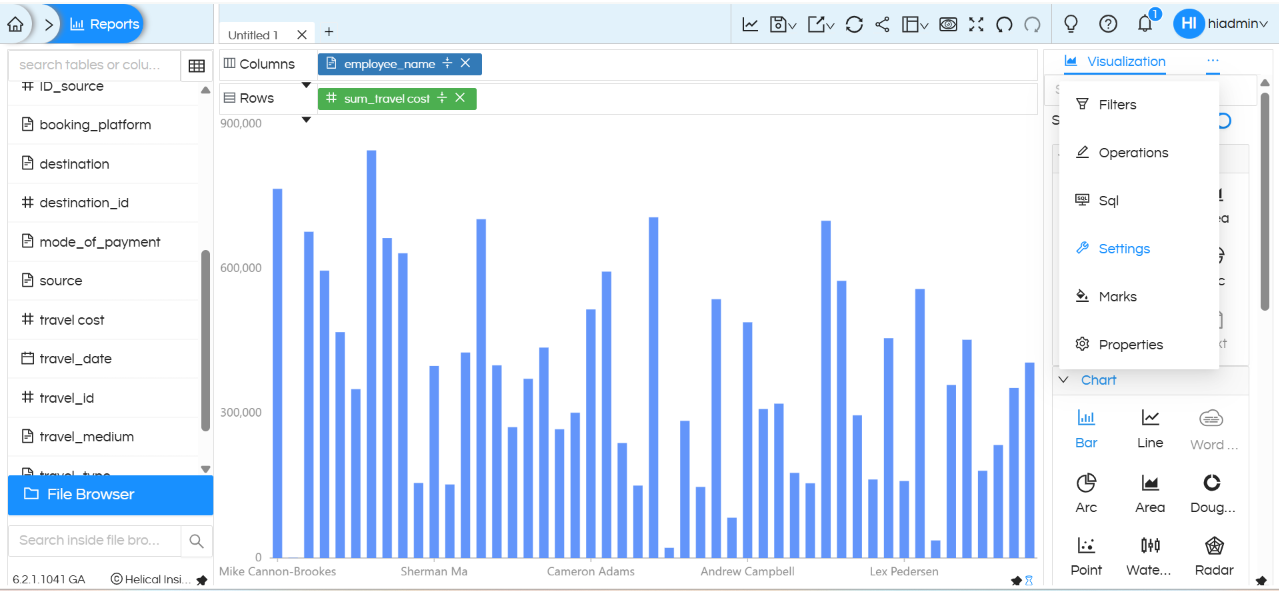Select the Point chart type
The width and height of the screenshot is (1279, 591).
pyautogui.click(x=1086, y=557)
